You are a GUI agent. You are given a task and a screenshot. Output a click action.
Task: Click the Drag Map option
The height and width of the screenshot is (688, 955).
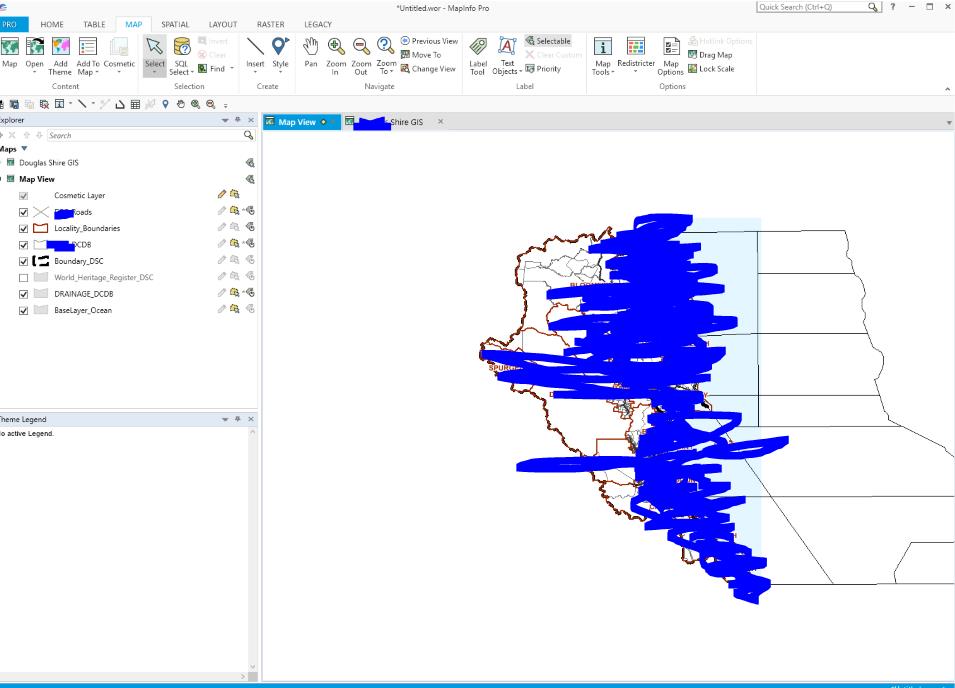(x=710, y=55)
